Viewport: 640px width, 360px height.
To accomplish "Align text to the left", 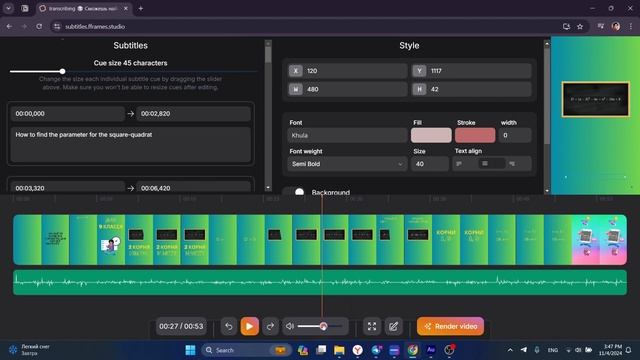I will click(459, 164).
